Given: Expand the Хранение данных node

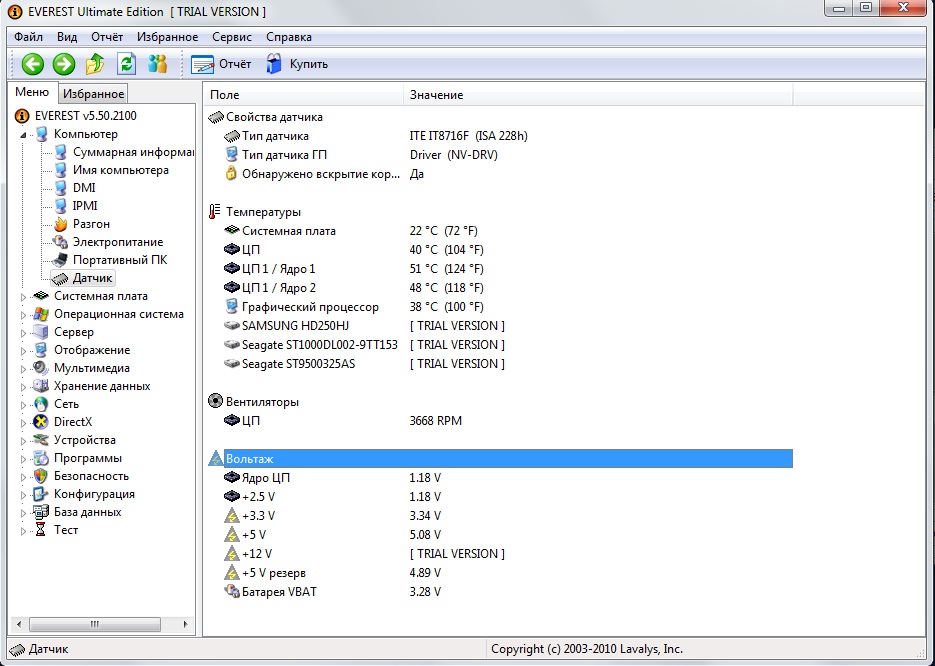Looking at the screenshot, I should point(23,387).
